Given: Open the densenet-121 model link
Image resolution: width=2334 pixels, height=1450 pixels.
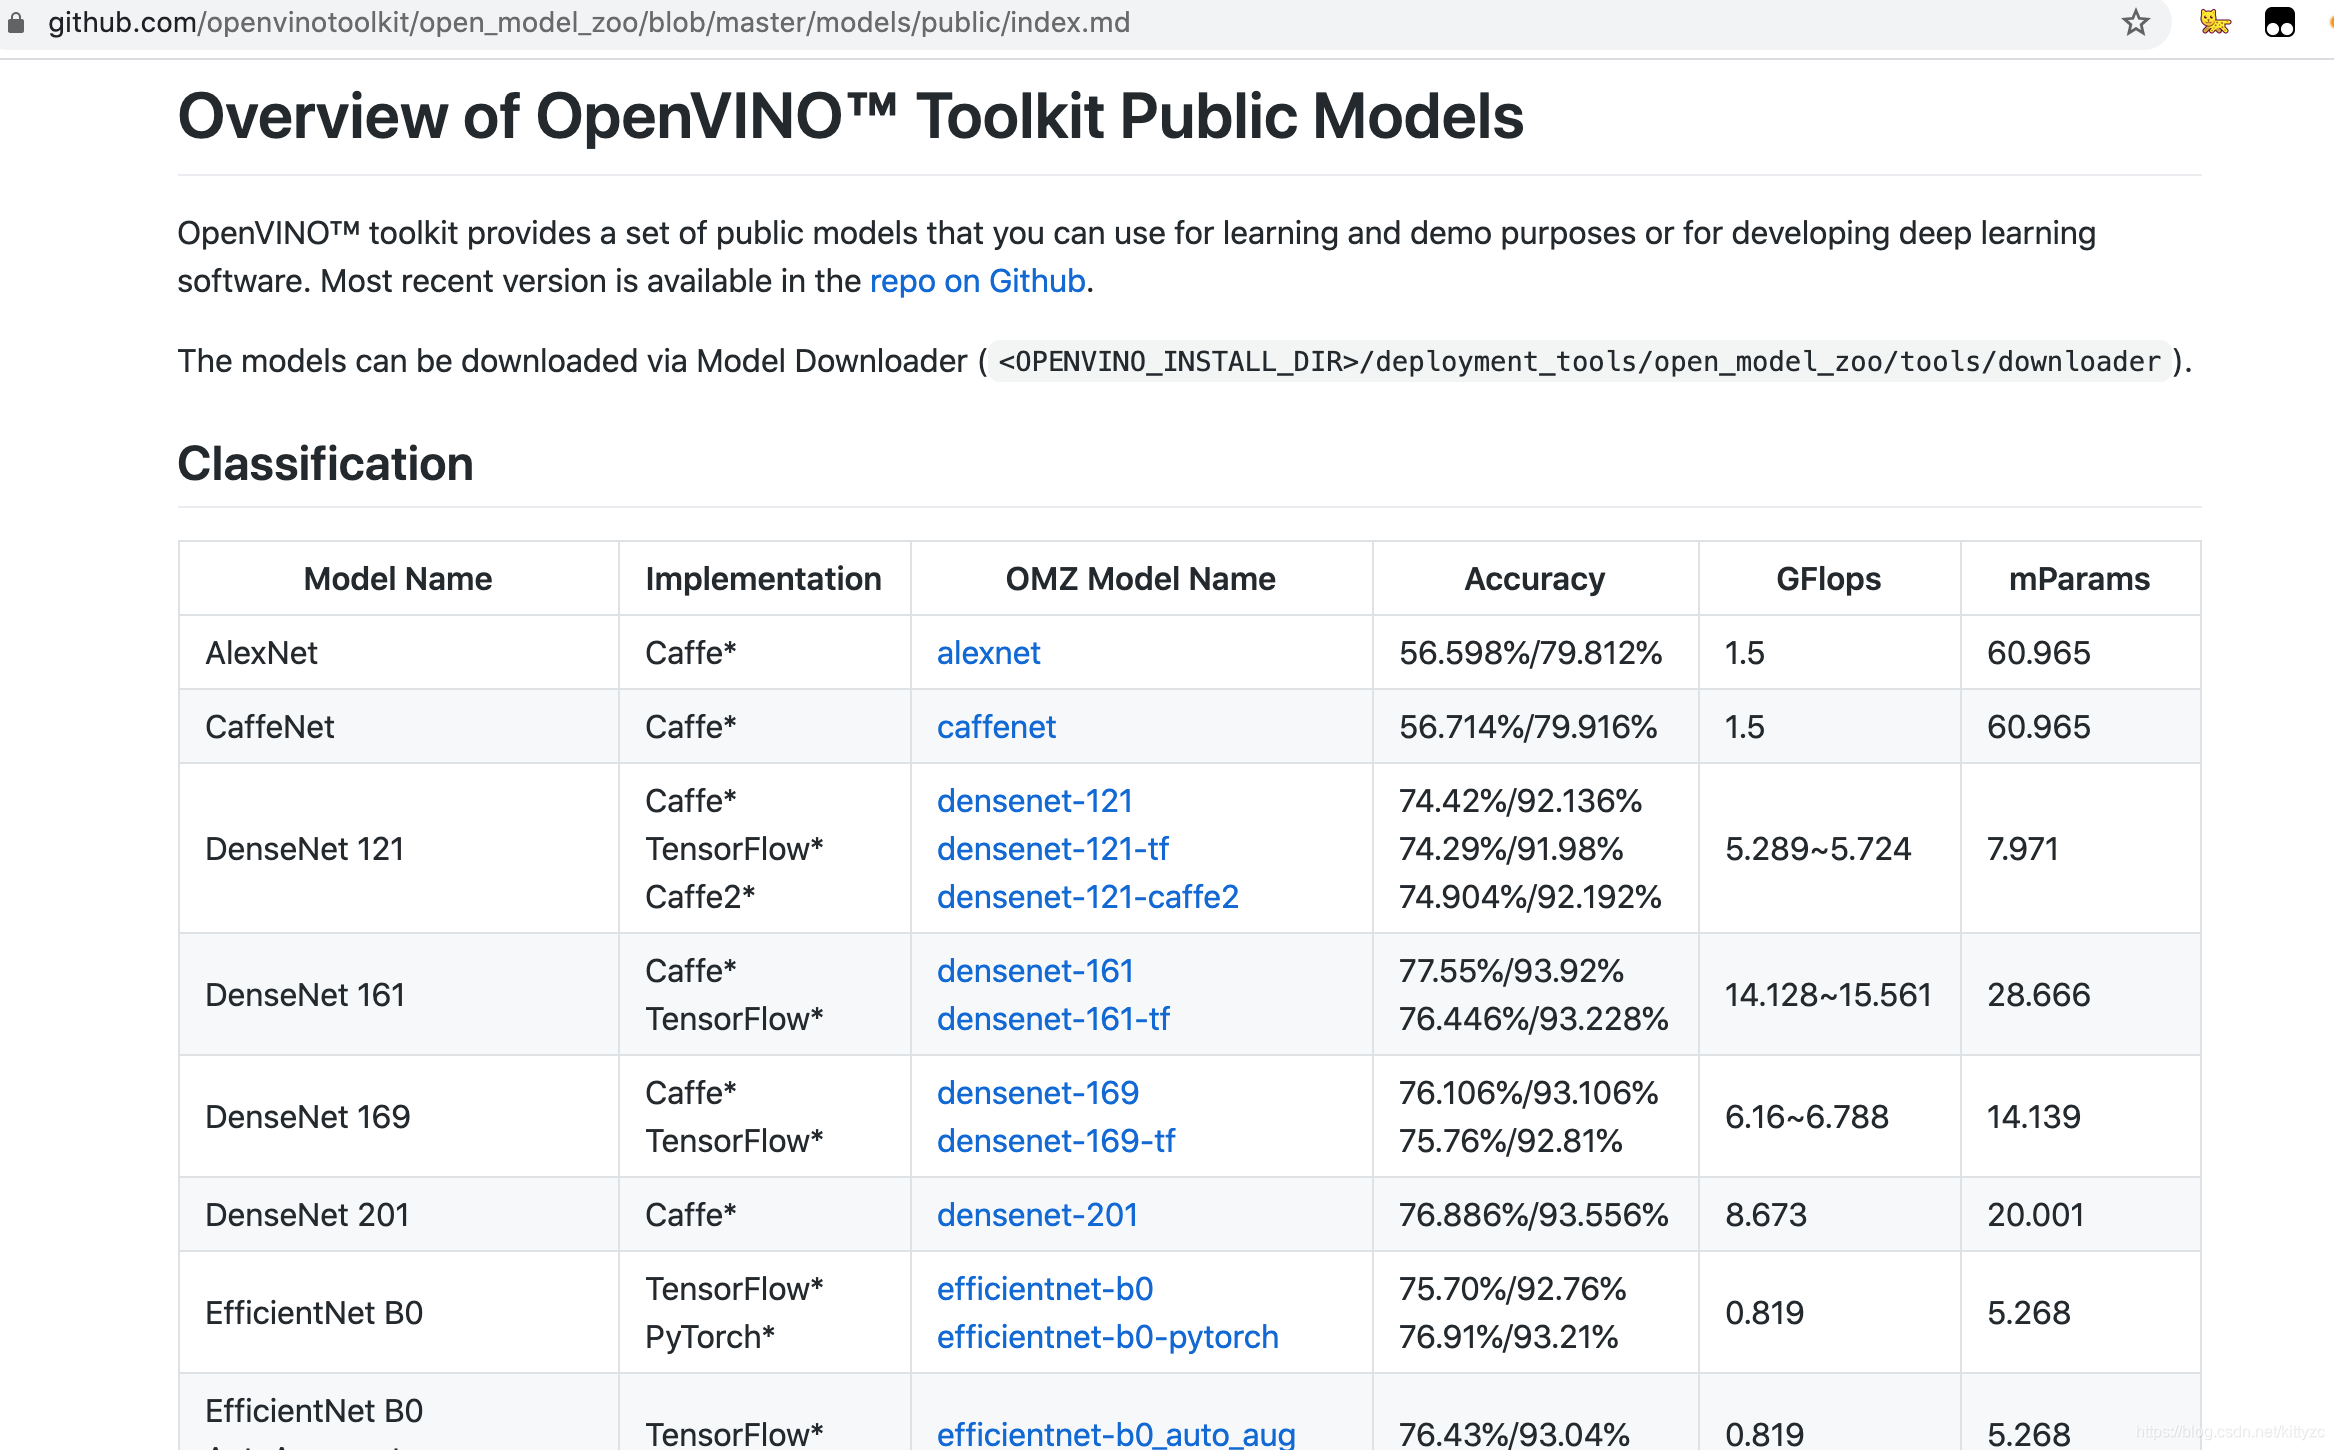Looking at the screenshot, I should tap(1034, 801).
